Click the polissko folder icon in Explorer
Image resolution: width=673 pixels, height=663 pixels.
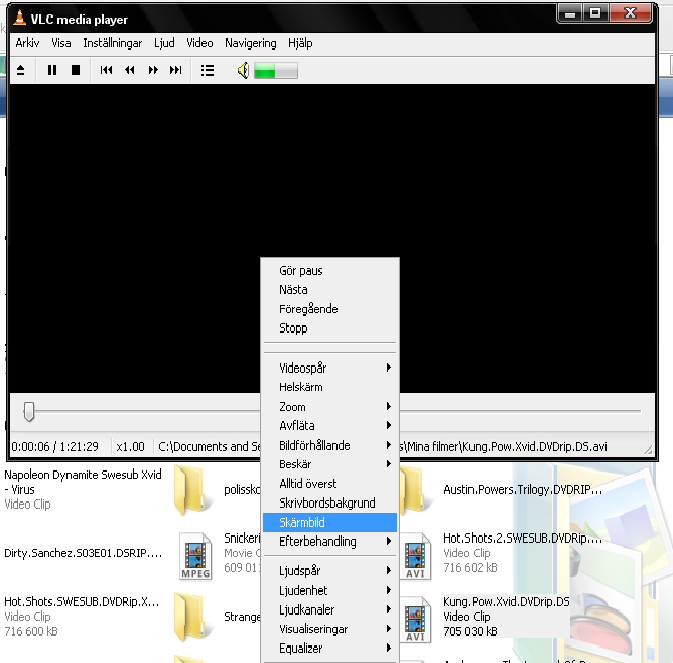[193, 489]
